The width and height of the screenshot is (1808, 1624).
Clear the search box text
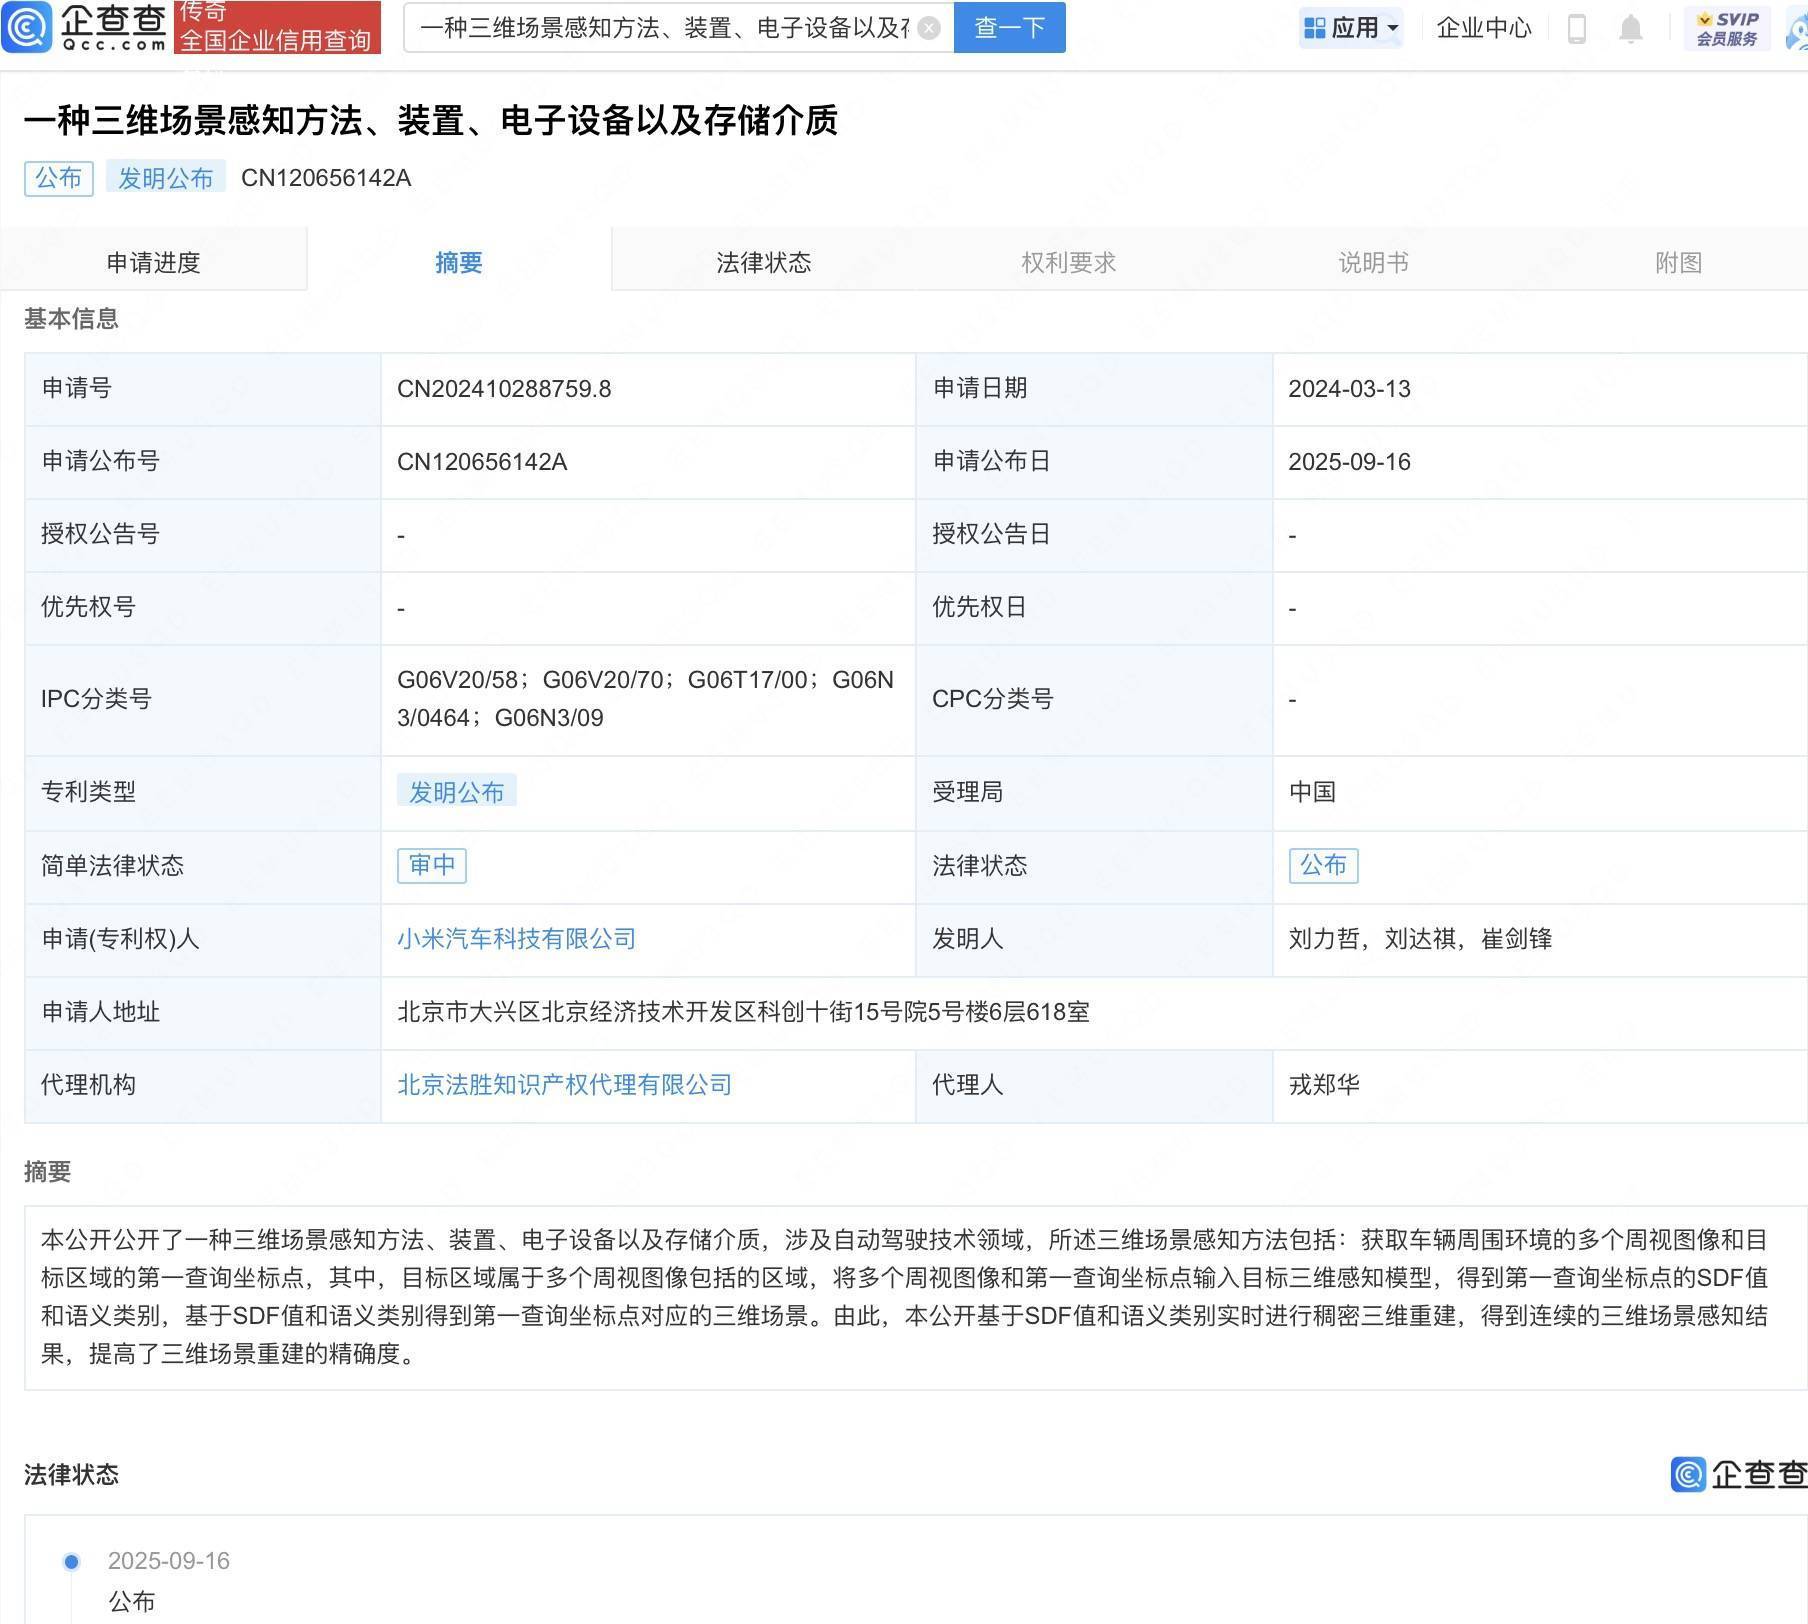coord(929,28)
